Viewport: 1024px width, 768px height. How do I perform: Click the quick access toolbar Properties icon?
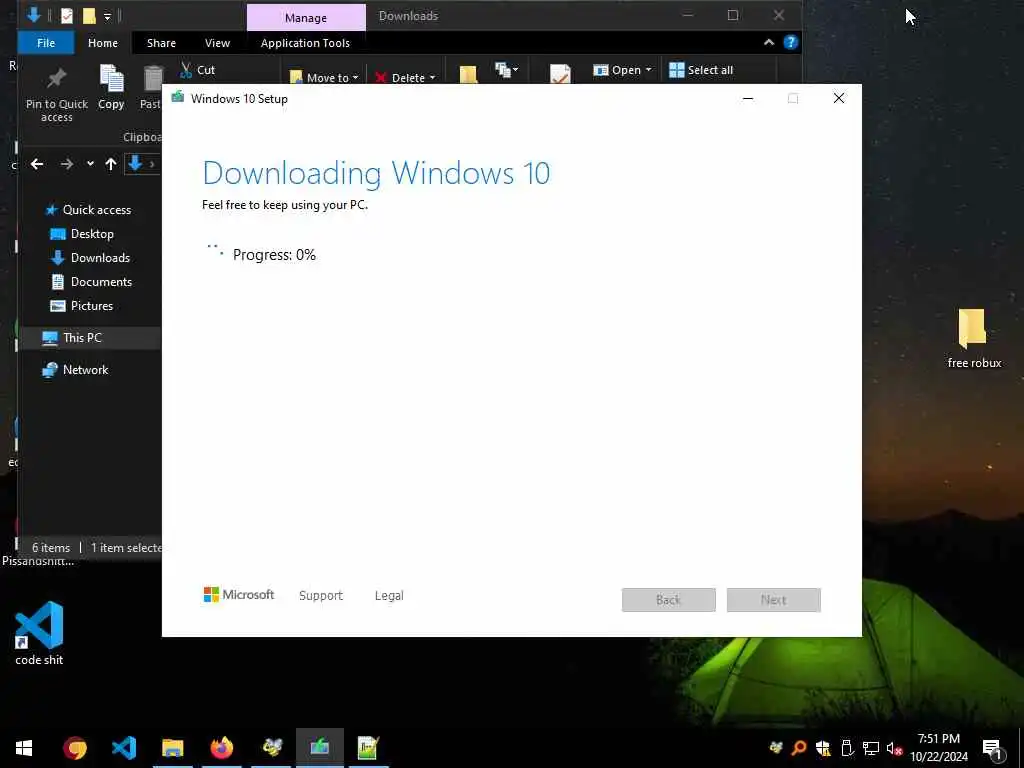pyautogui.click(x=67, y=16)
